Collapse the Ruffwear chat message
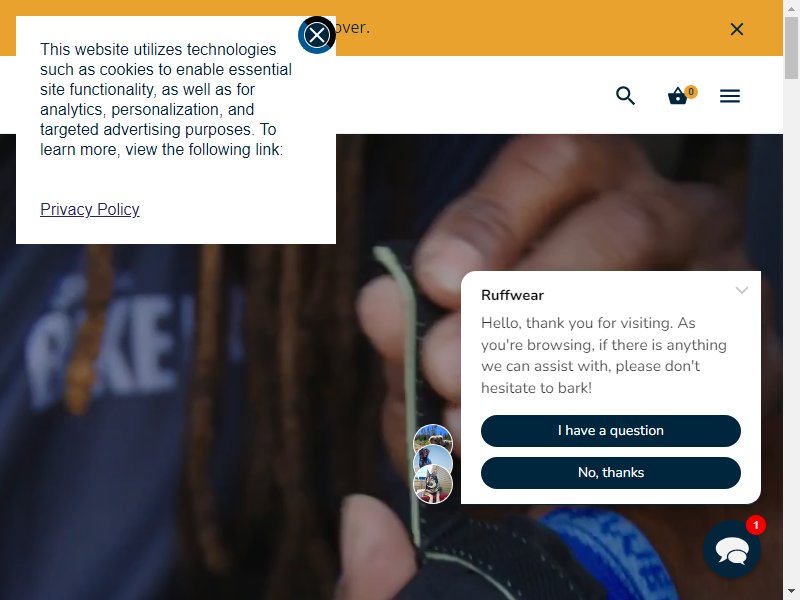 pos(742,290)
